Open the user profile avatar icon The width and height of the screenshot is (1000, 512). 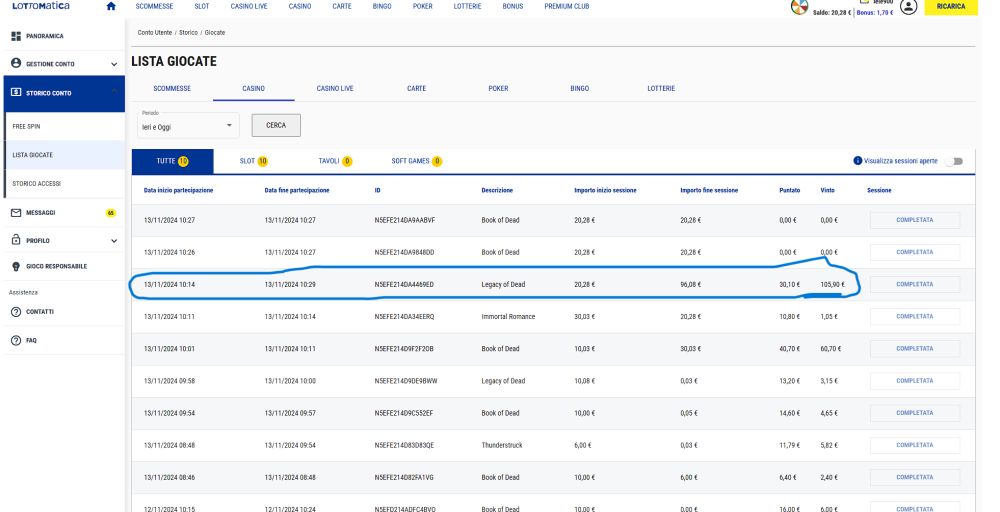click(908, 7)
